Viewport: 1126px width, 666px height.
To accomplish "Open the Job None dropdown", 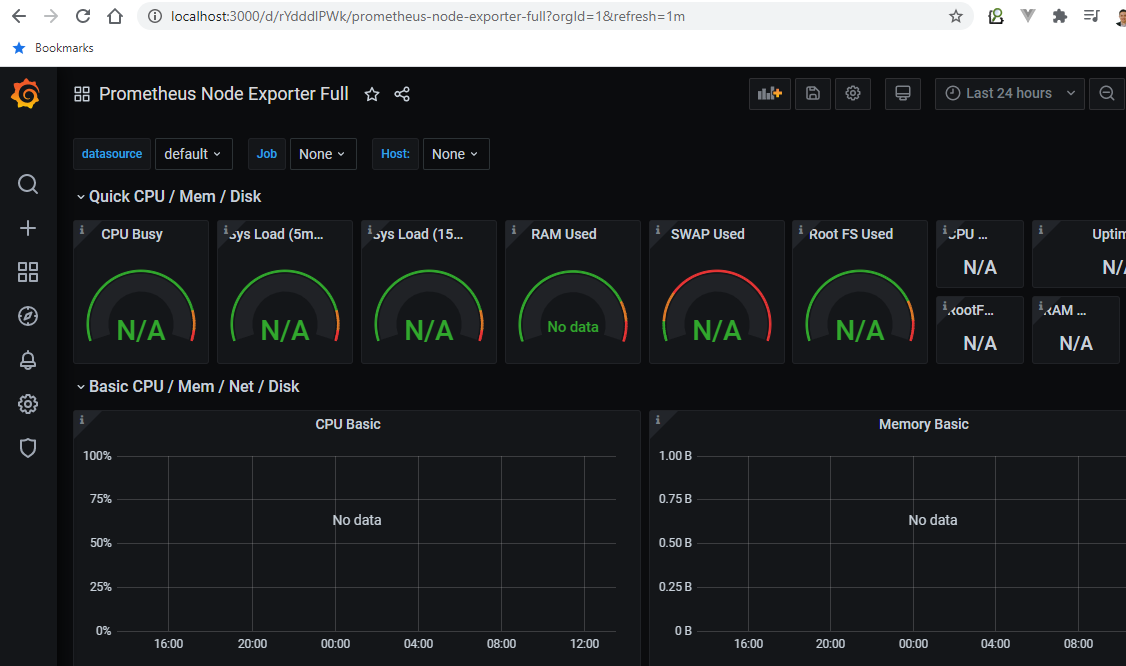I will coord(322,154).
